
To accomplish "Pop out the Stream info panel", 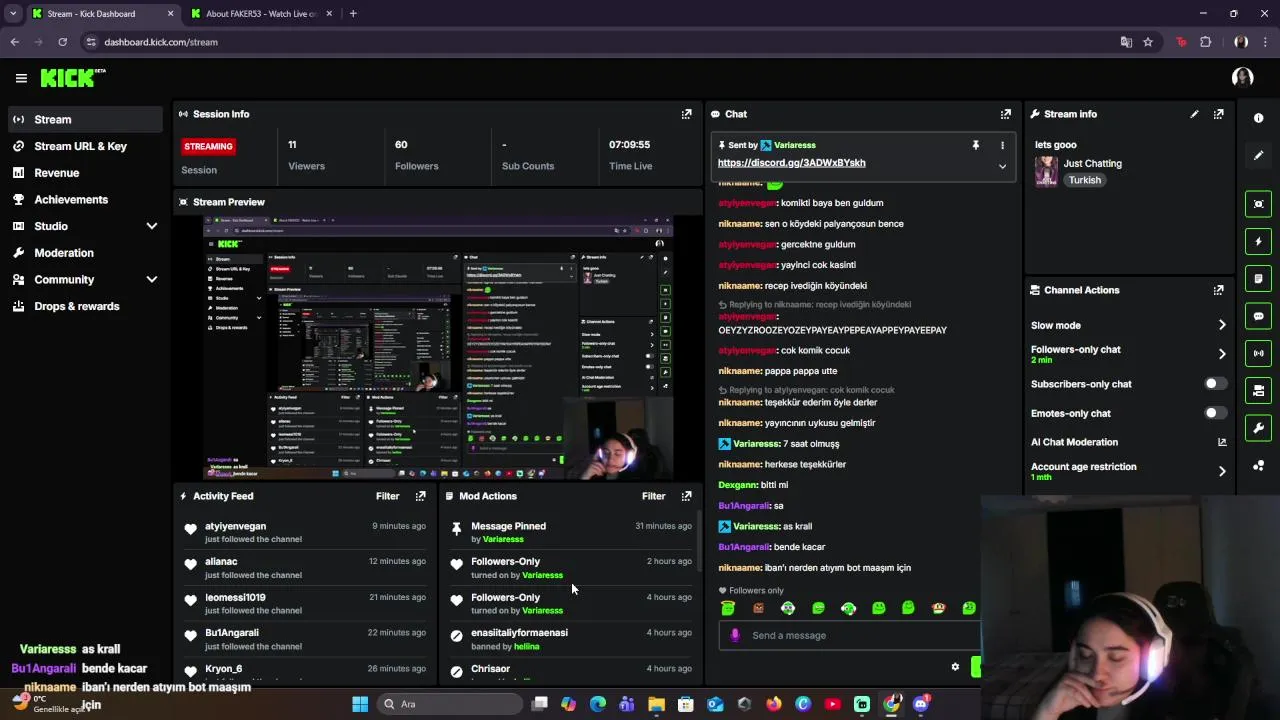I will click(1218, 114).
